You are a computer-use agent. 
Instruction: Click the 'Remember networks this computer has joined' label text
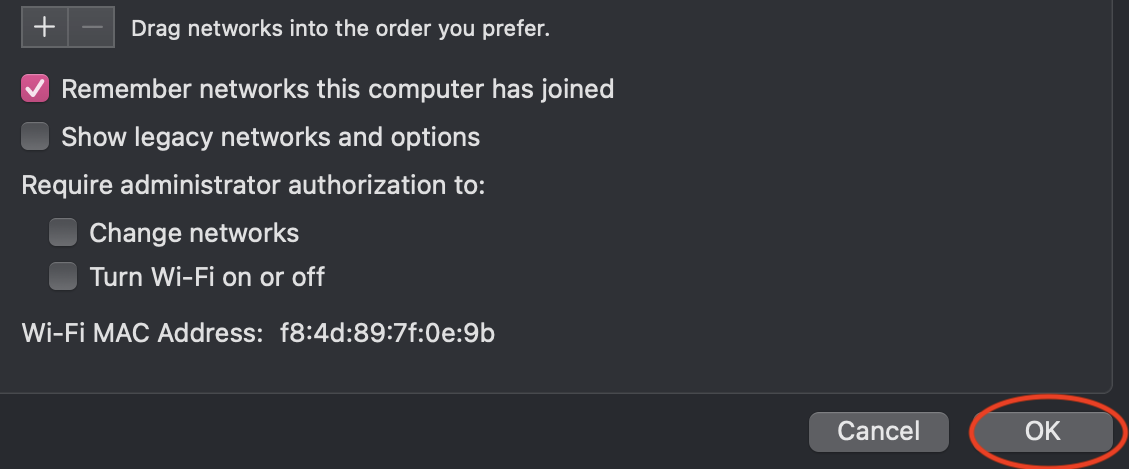pyautogui.click(x=337, y=89)
